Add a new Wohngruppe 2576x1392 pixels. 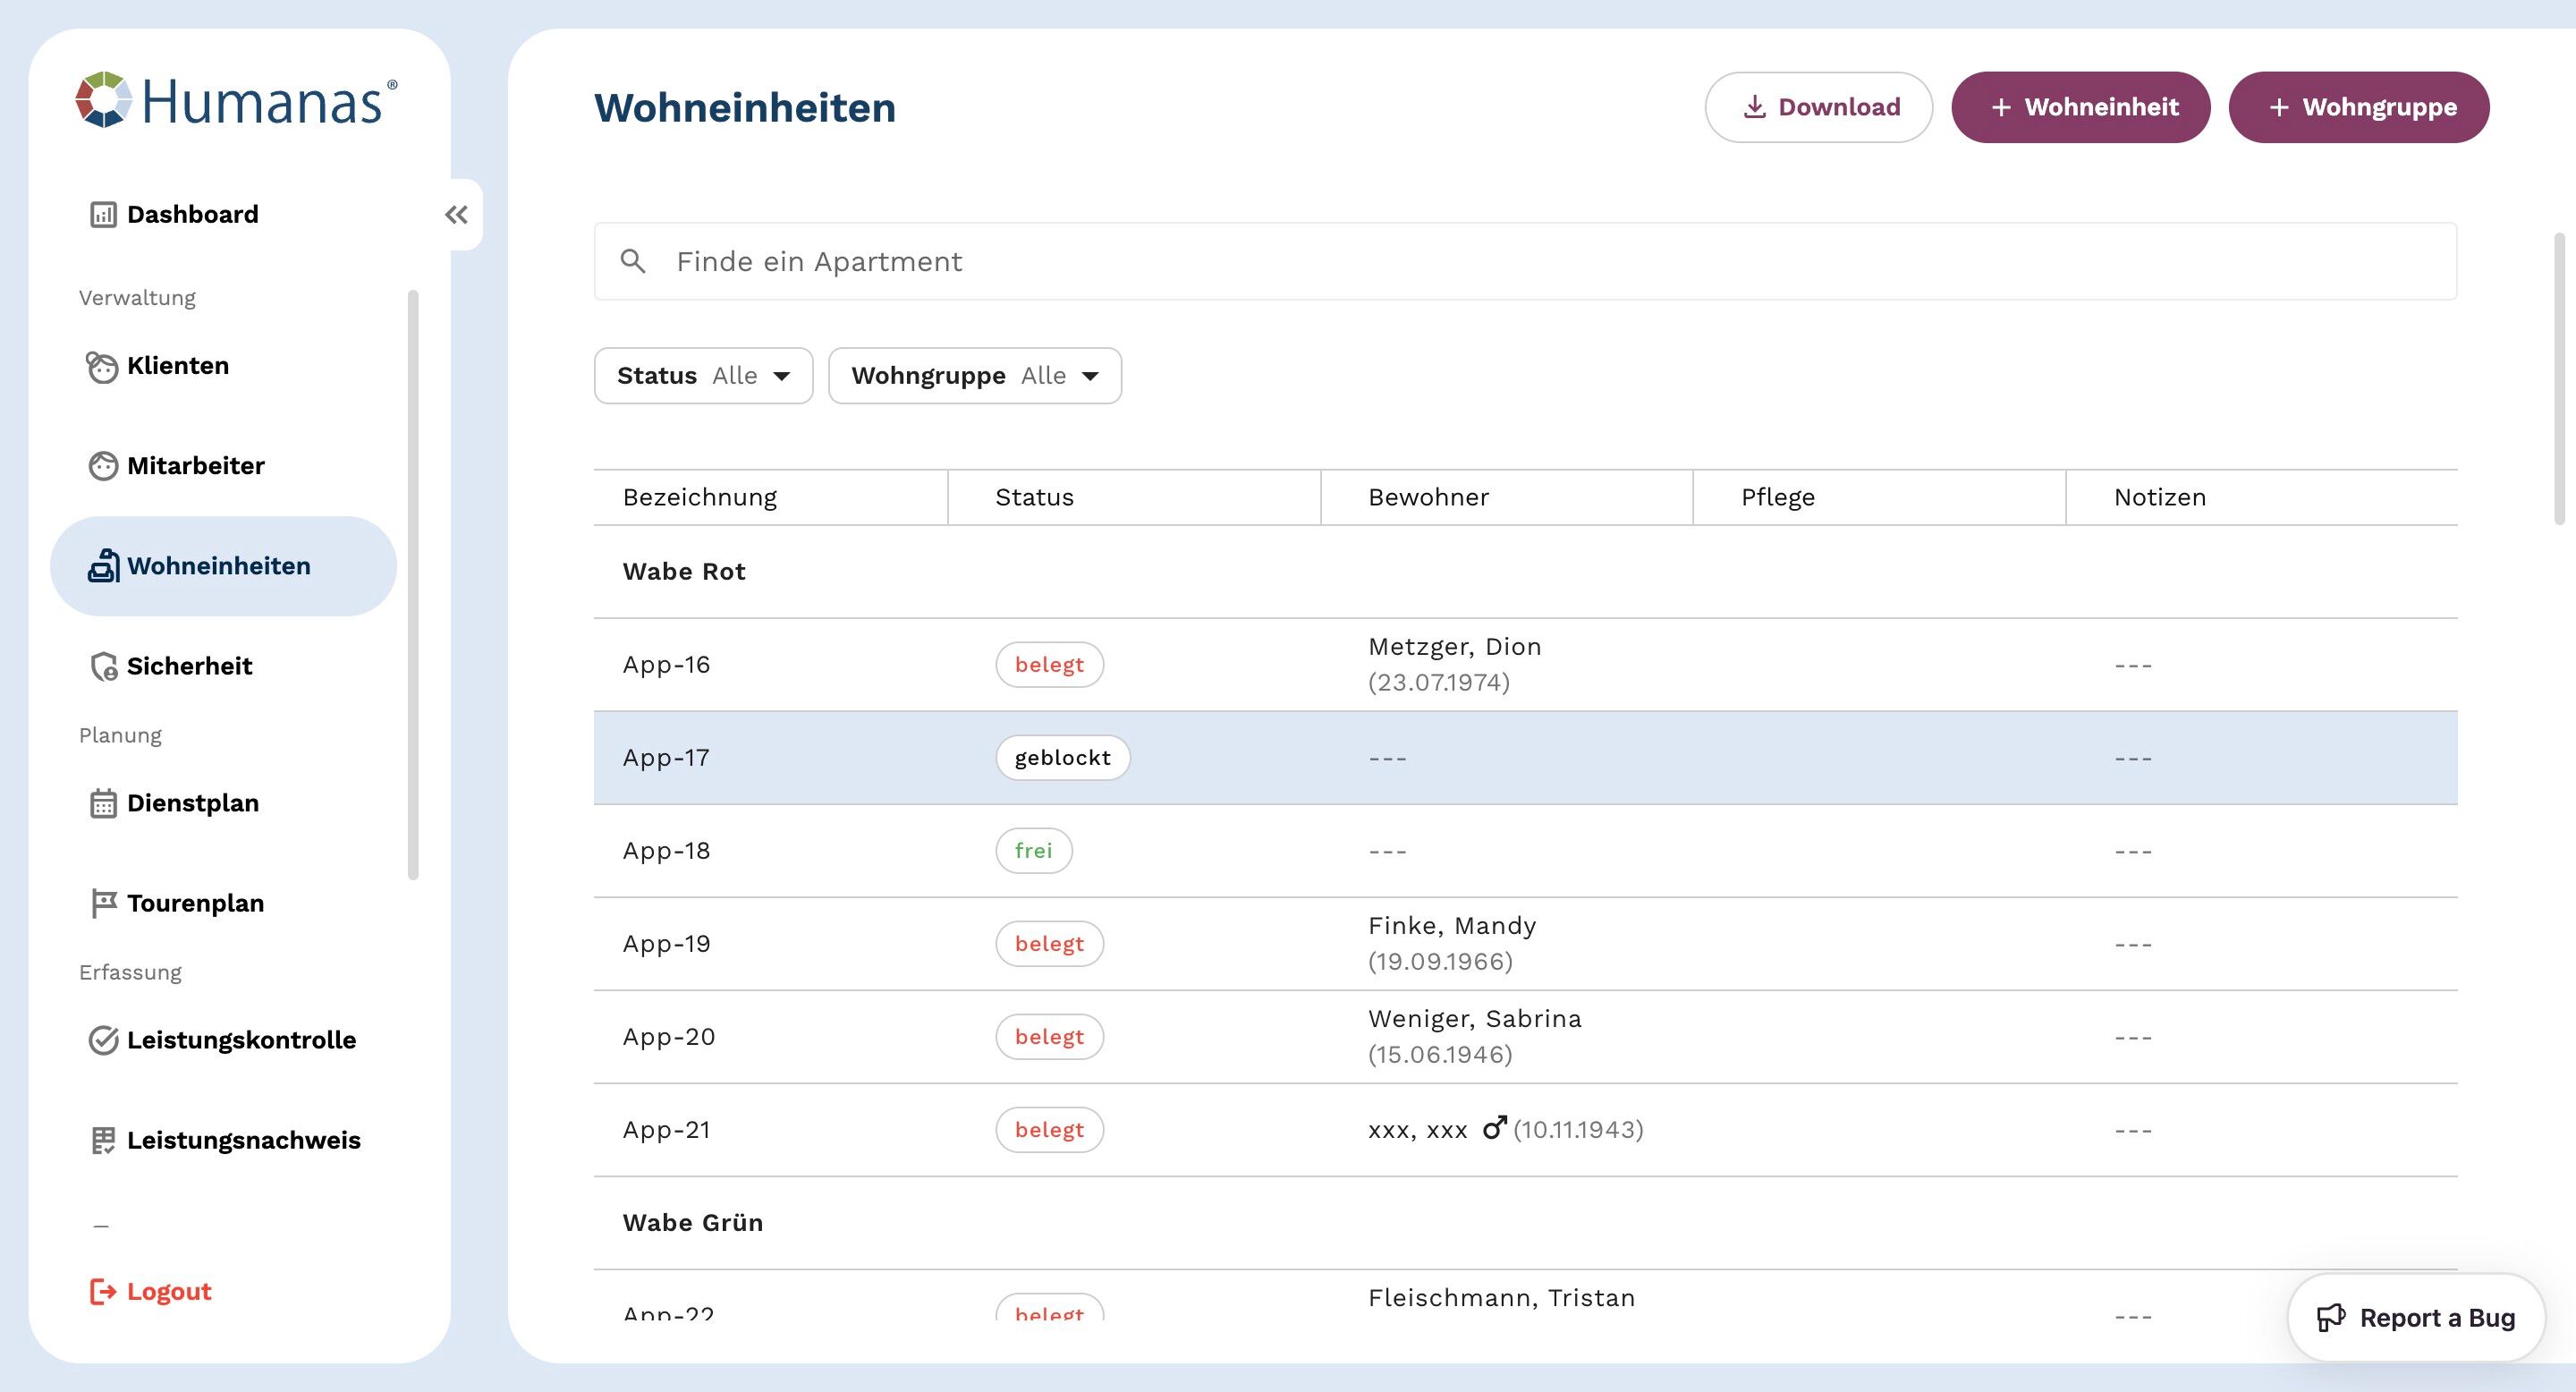click(2358, 107)
